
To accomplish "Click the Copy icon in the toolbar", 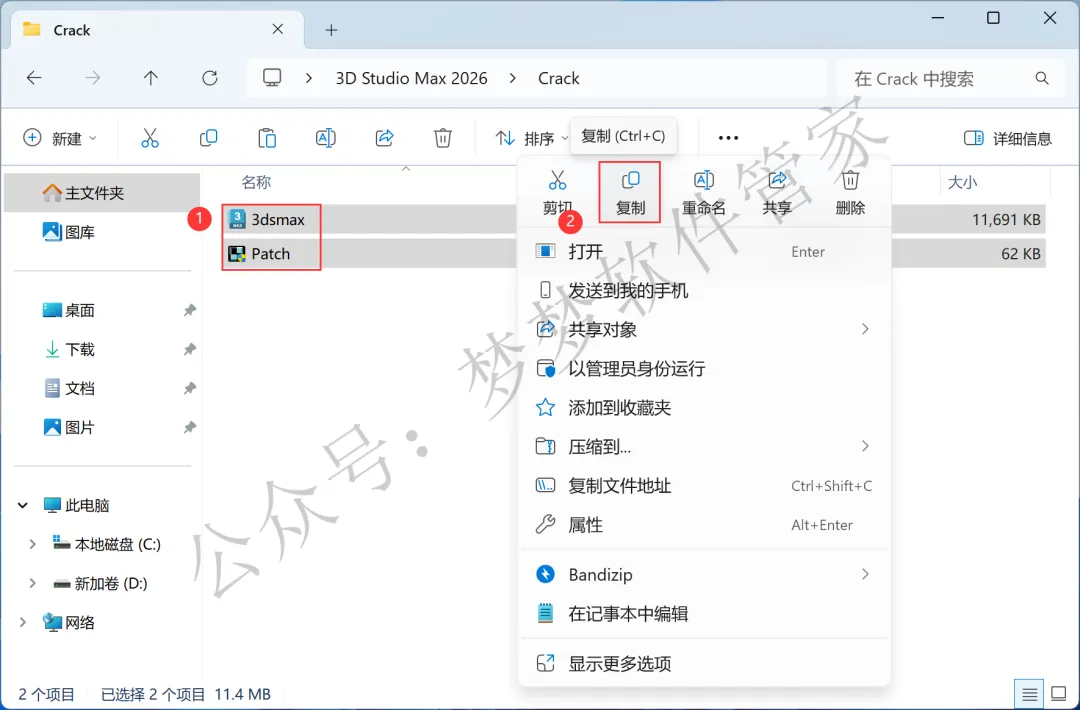I will [x=208, y=138].
